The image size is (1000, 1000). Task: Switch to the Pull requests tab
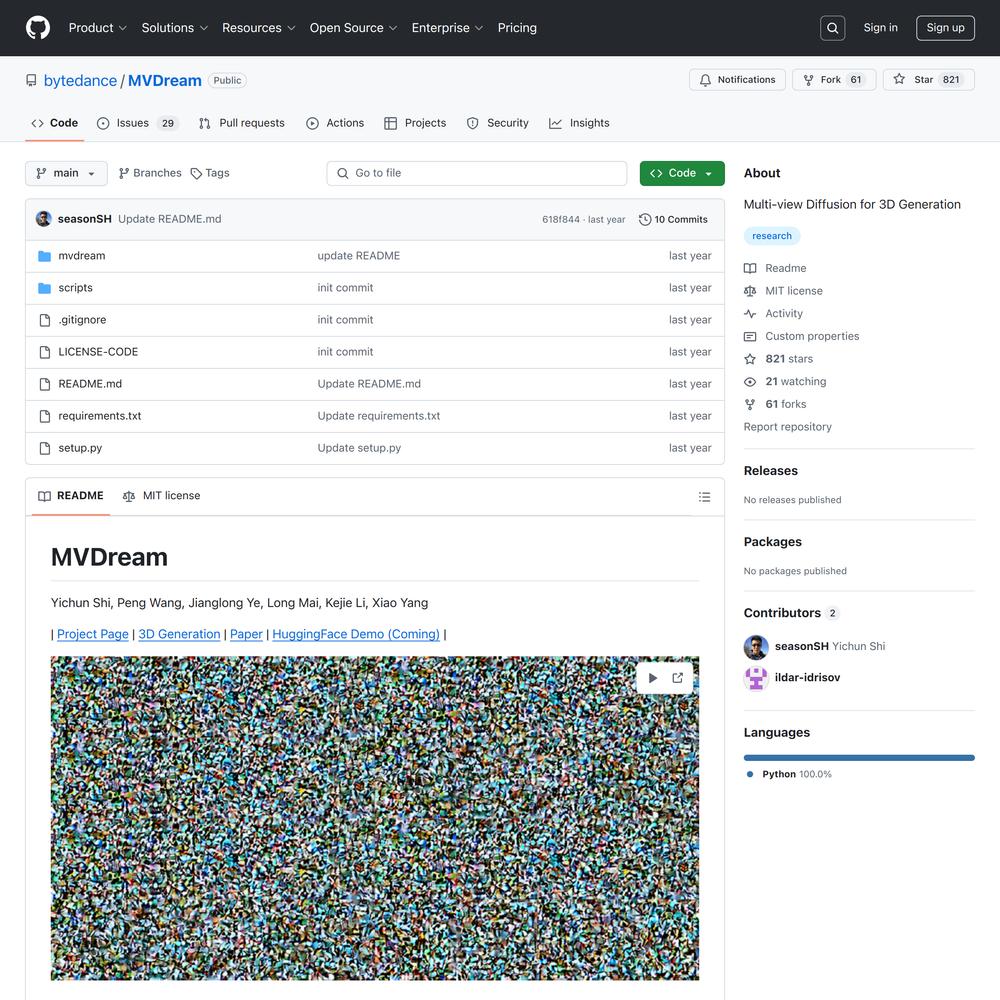coord(242,123)
